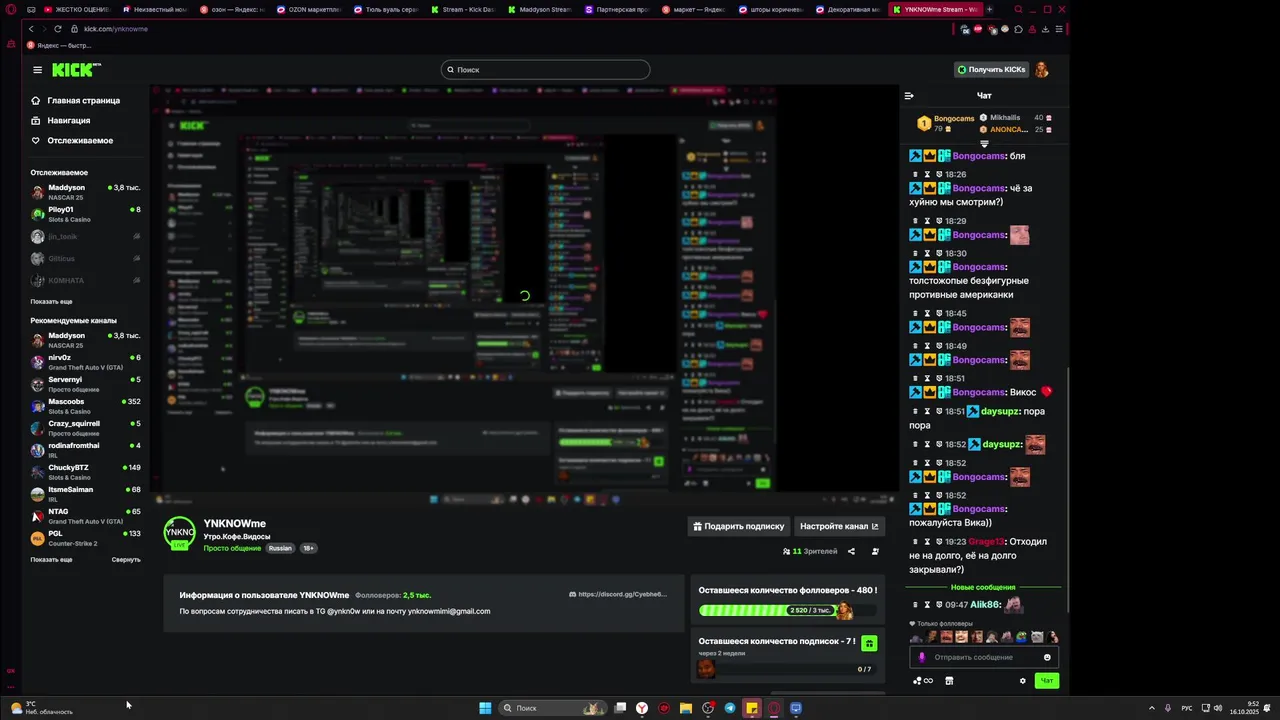Click the hourglass timeout icon on the Alik86 message
This screenshot has height=720, width=1280.
point(926,605)
